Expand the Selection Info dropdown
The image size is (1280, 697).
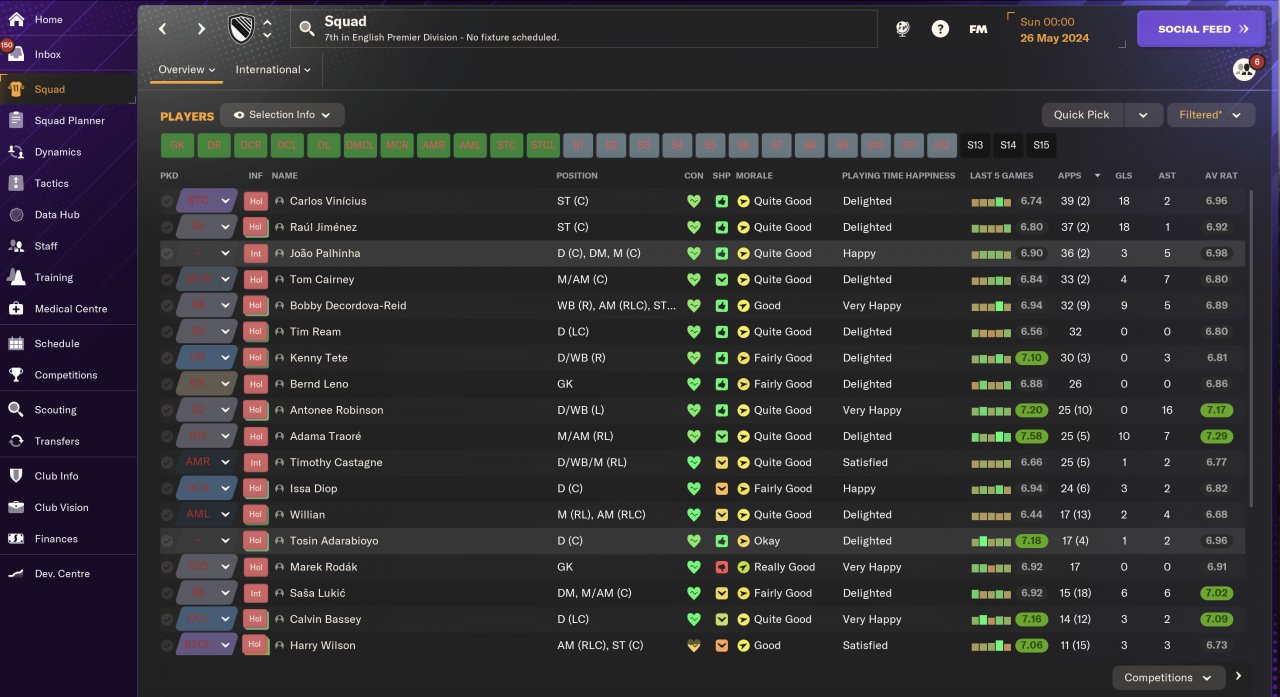282,115
